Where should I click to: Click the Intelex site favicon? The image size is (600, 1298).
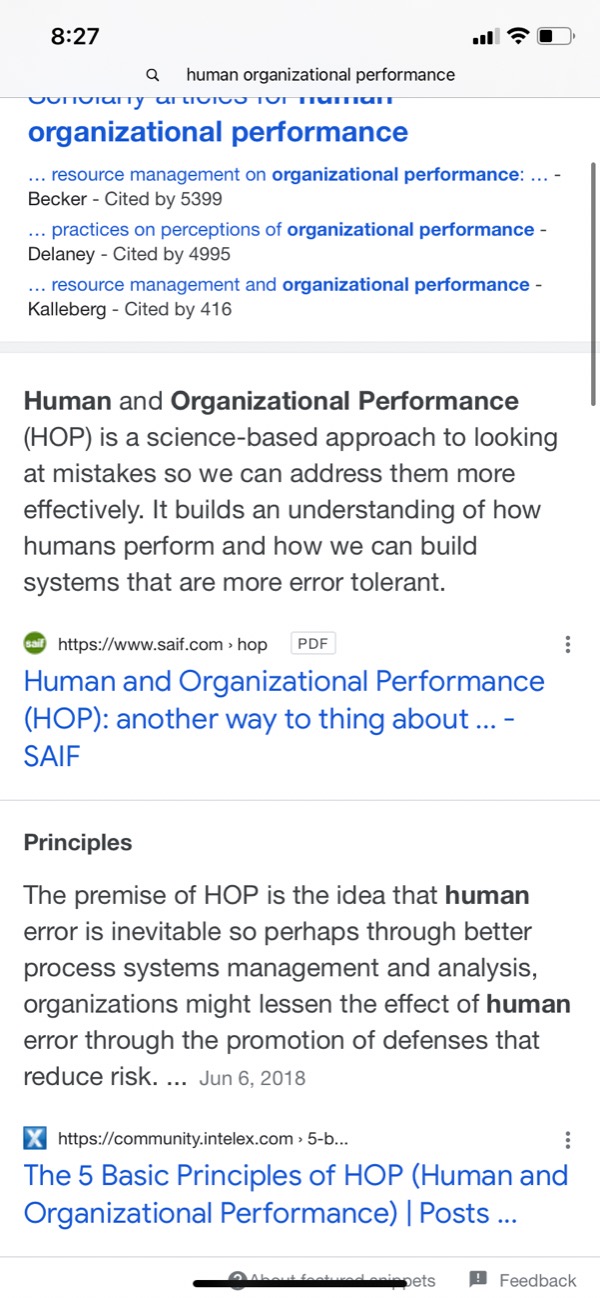pyautogui.click(x=35, y=1138)
